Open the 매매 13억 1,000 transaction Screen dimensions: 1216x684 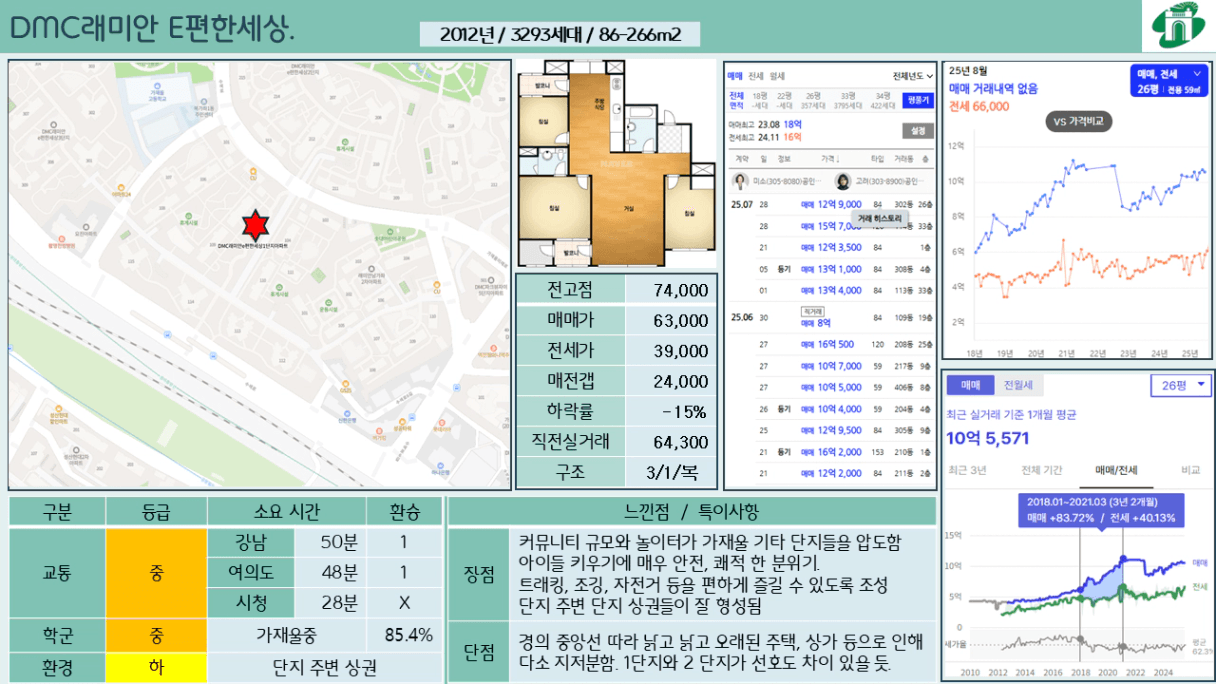(x=831, y=269)
